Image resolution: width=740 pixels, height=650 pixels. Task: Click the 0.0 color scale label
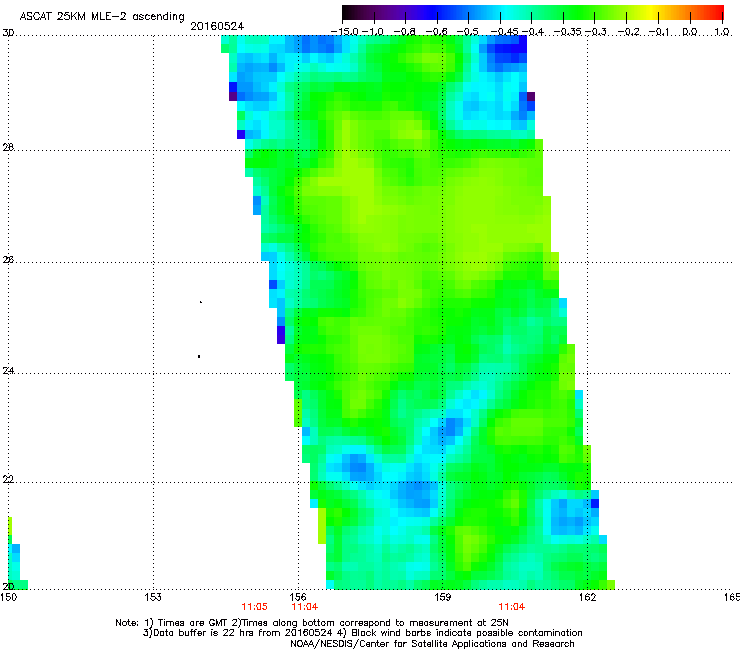click(690, 32)
